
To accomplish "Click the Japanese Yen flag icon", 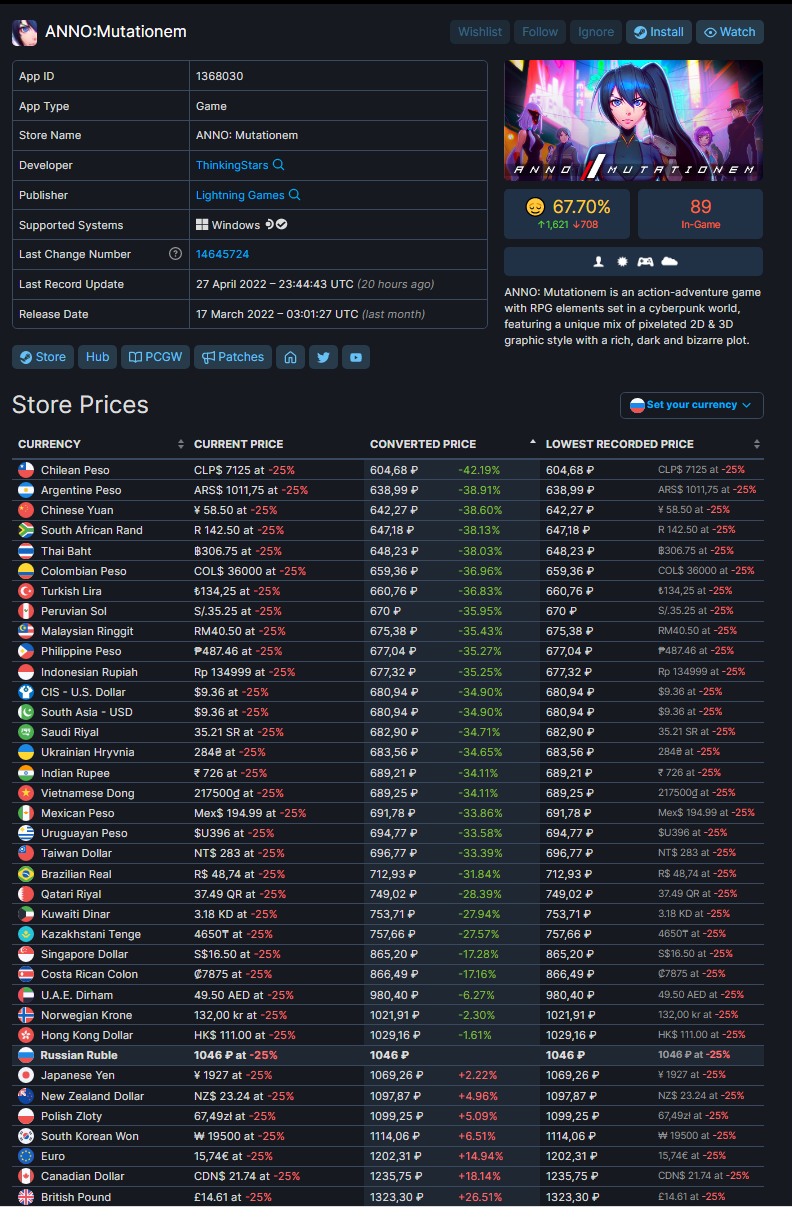I will click(26, 1076).
